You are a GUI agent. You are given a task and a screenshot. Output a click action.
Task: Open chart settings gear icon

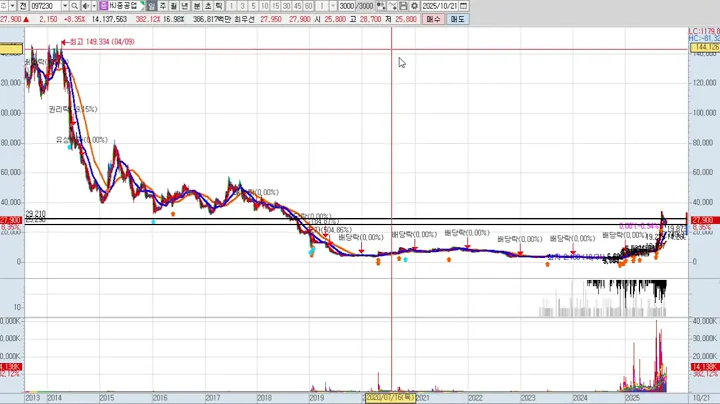point(414,6)
